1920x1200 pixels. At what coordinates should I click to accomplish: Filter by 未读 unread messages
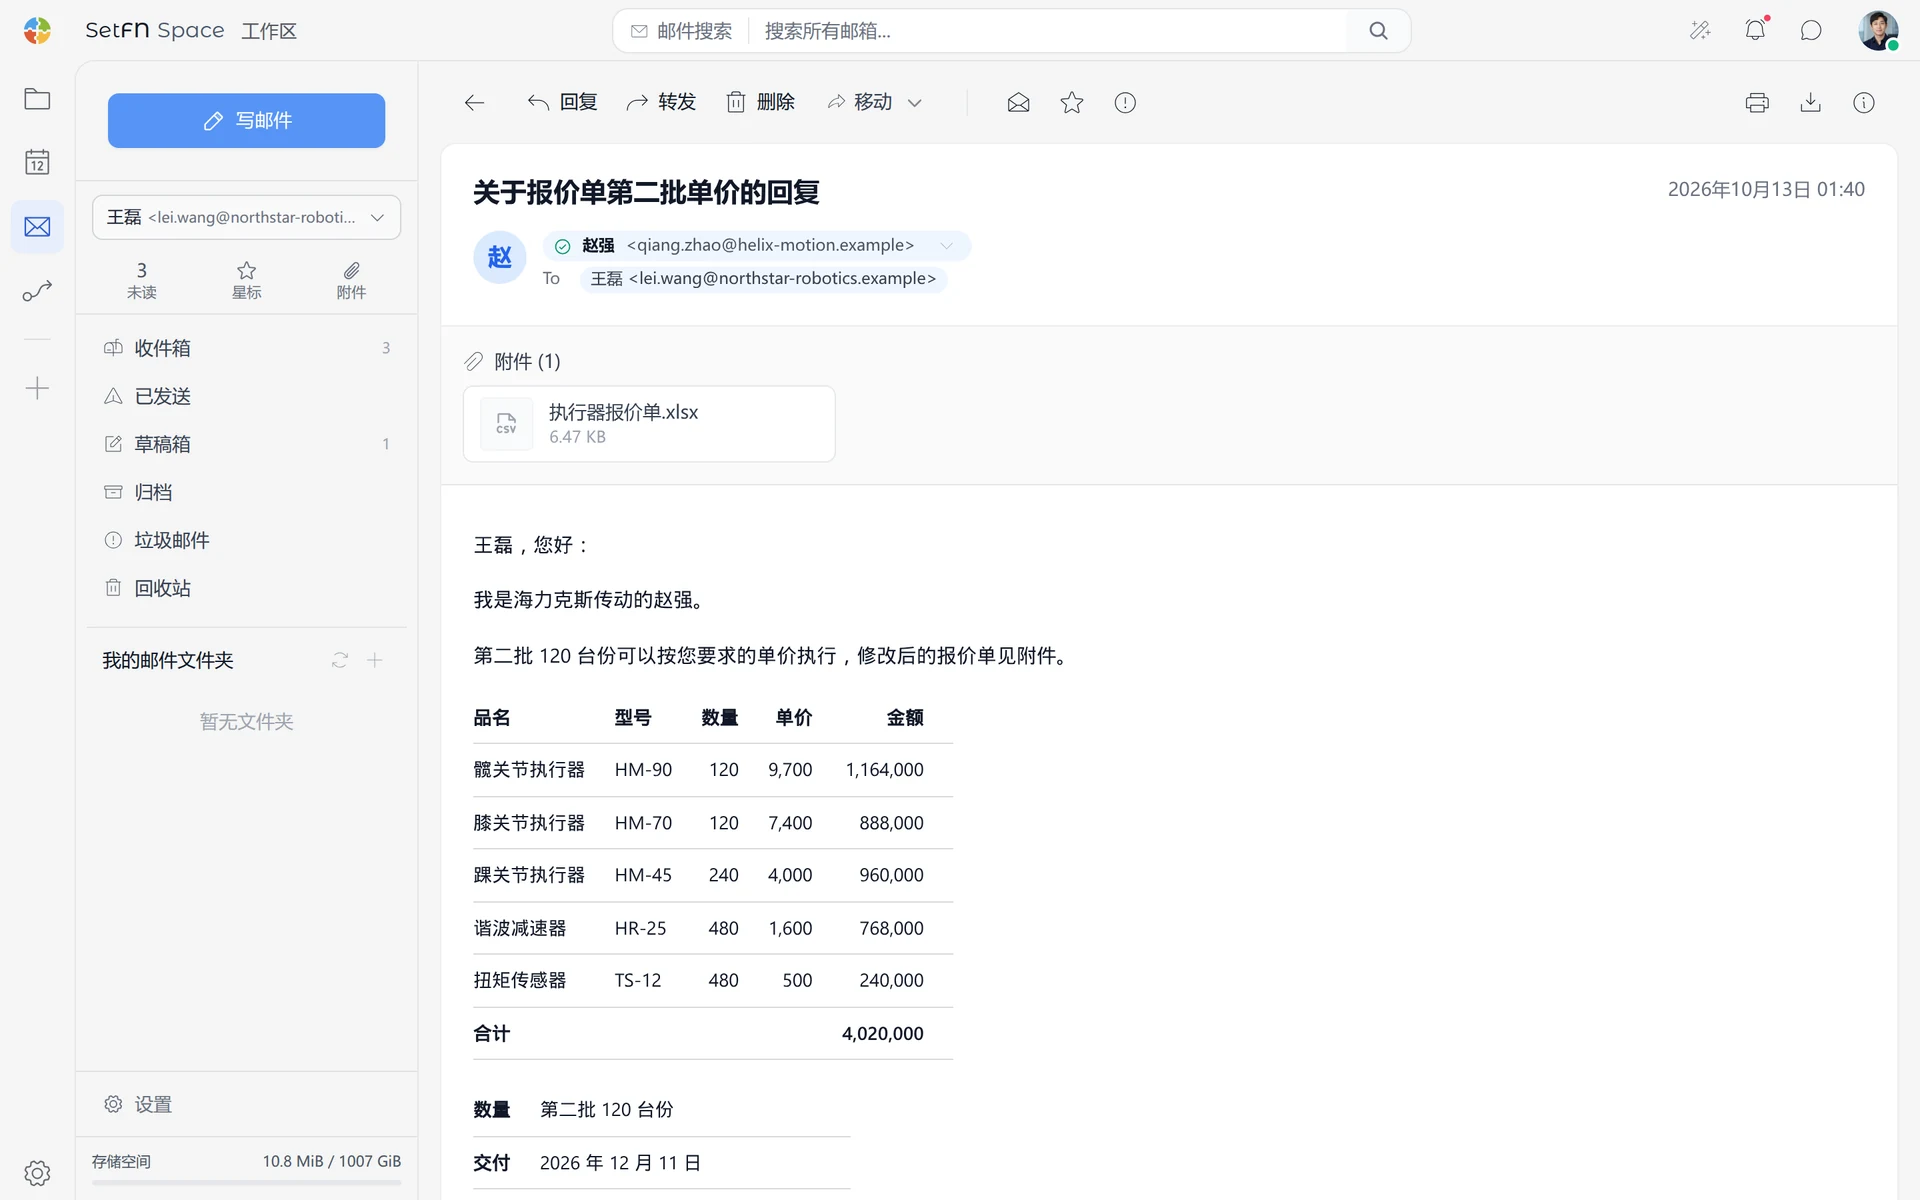tap(141, 280)
